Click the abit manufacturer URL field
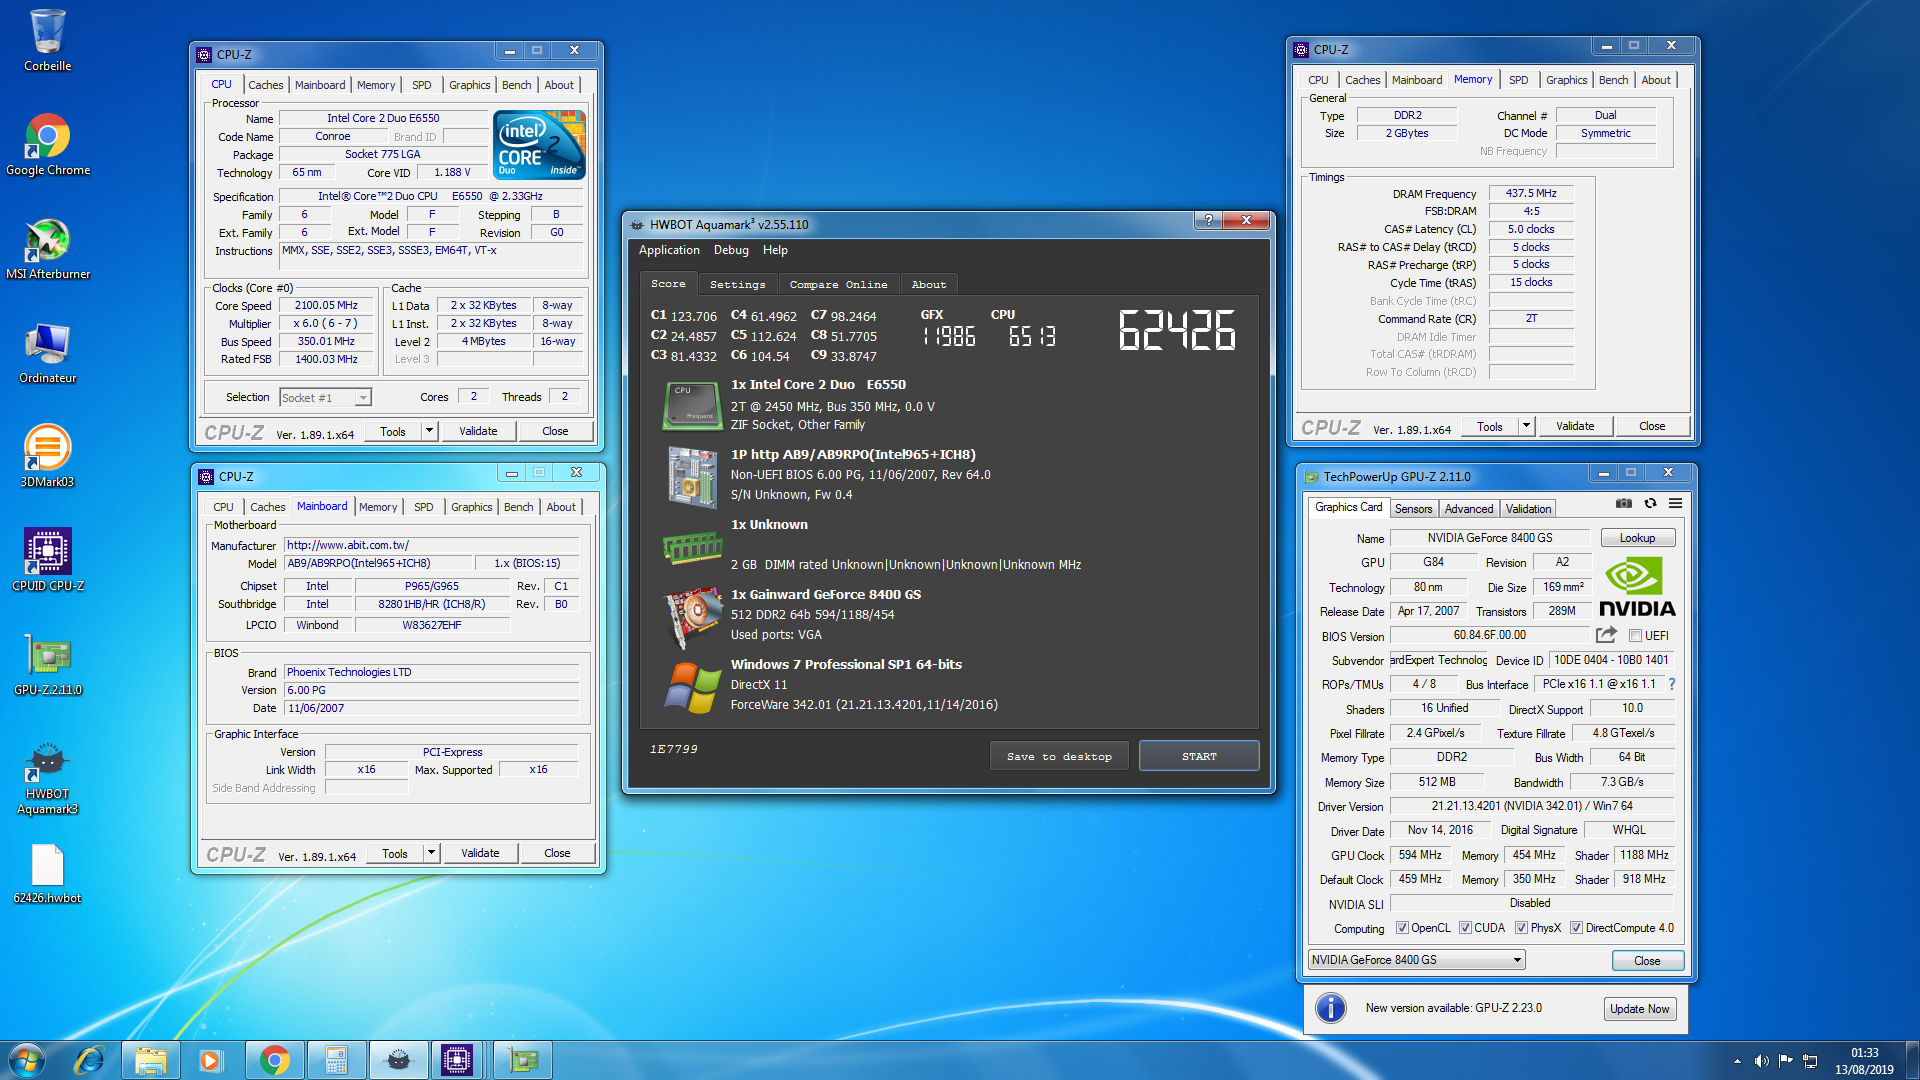Screen dimensions: 1920x1080 pyautogui.click(x=431, y=545)
